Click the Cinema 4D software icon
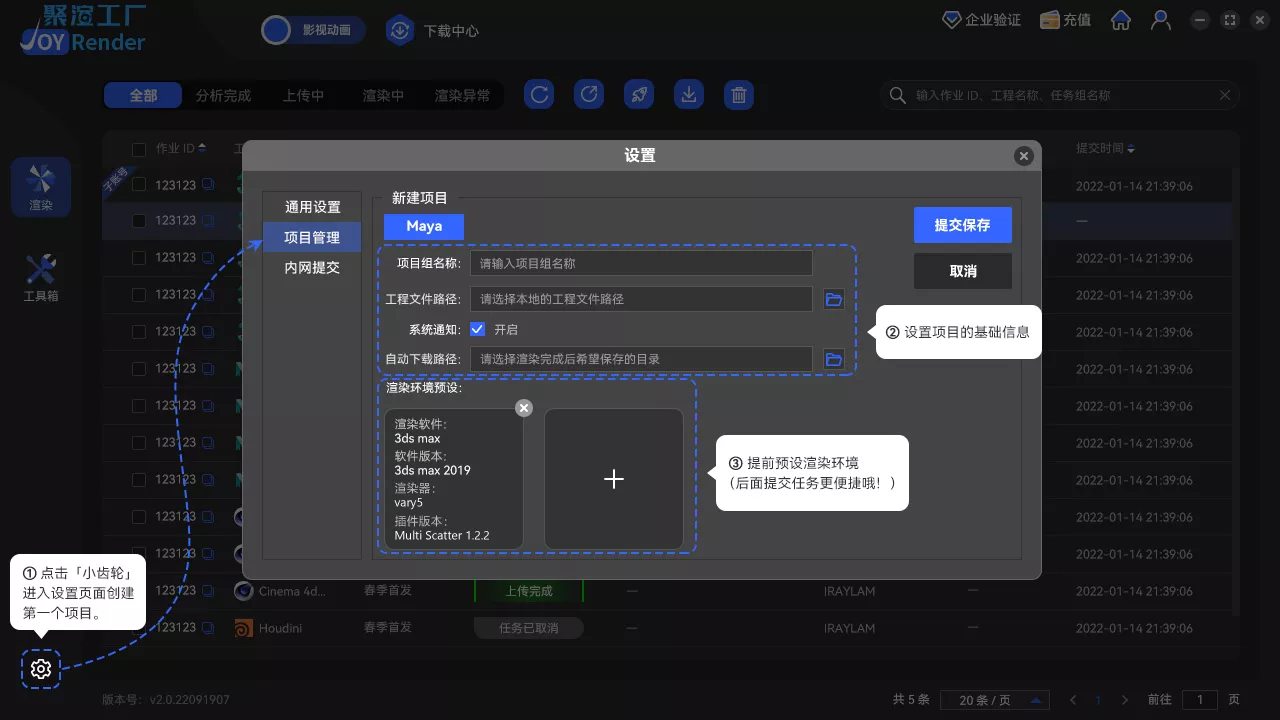 pyautogui.click(x=243, y=591)
